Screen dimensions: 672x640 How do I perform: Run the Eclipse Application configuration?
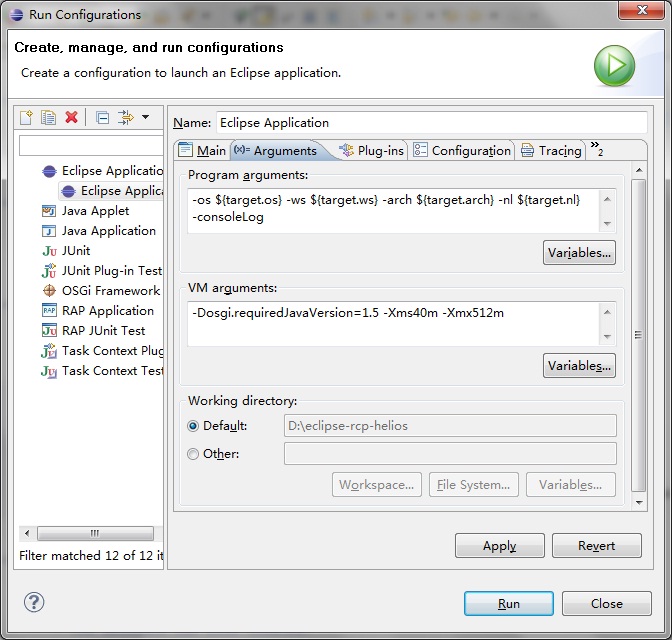(x=509, y=604)
